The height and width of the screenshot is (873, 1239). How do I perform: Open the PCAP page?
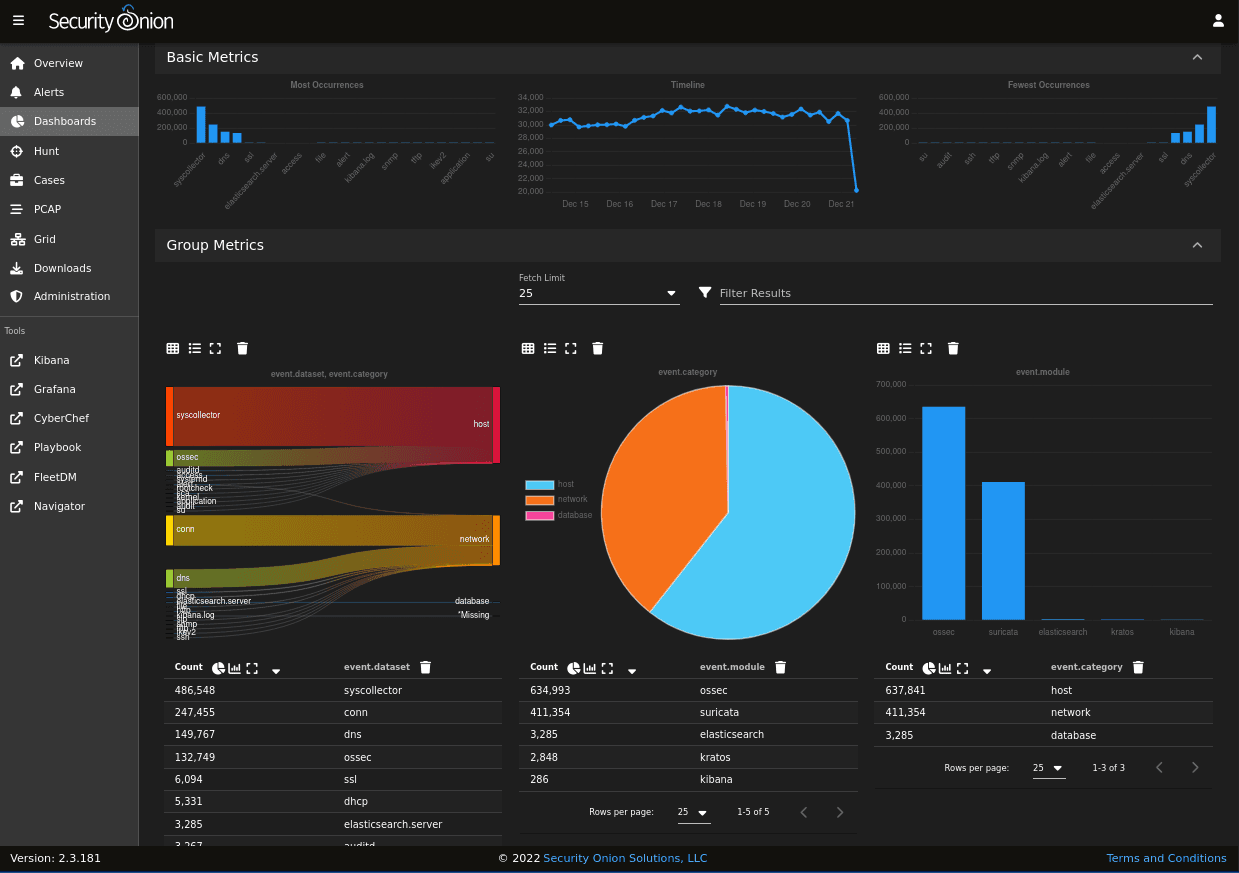(x=69, y=209)
